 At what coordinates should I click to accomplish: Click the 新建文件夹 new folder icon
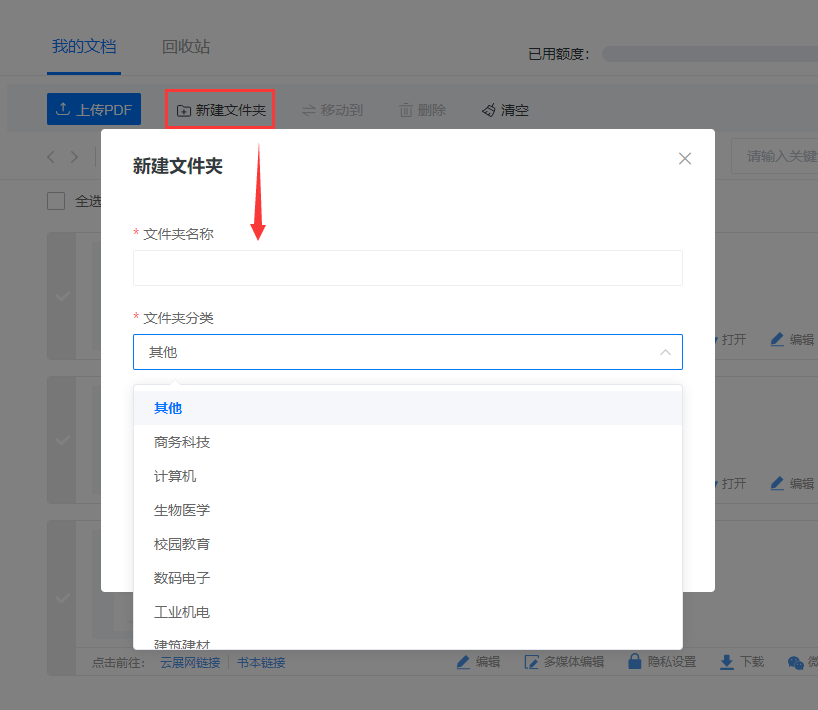click(x=183, y=110)
